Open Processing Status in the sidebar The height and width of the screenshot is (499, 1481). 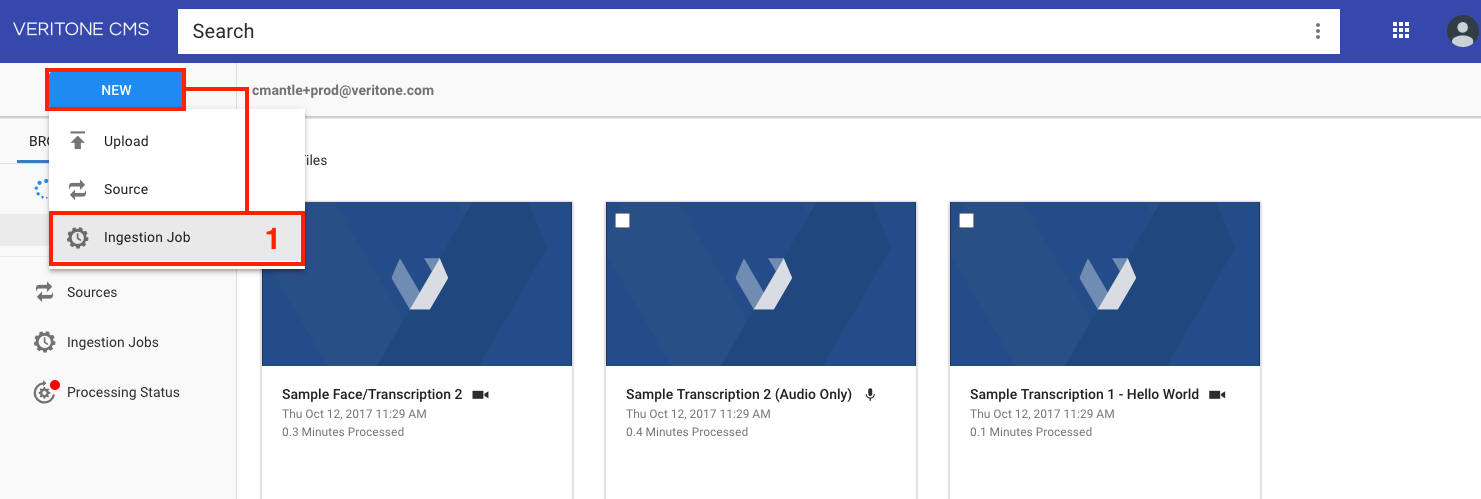123,392
